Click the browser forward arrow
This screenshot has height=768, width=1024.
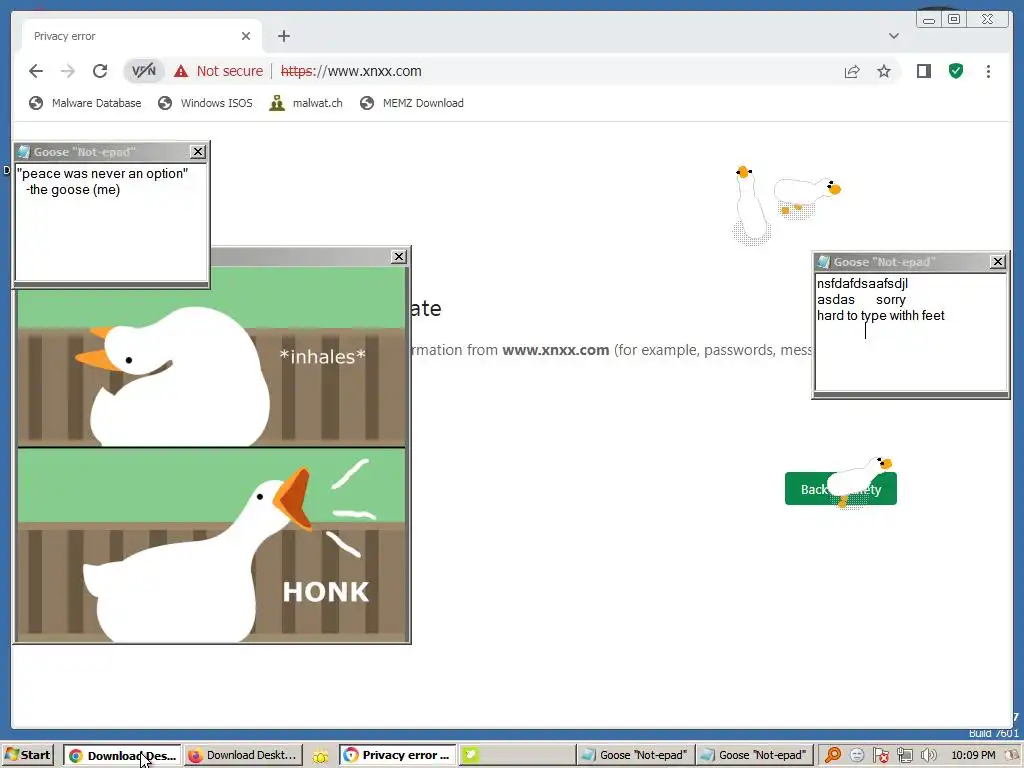point(68,71)
